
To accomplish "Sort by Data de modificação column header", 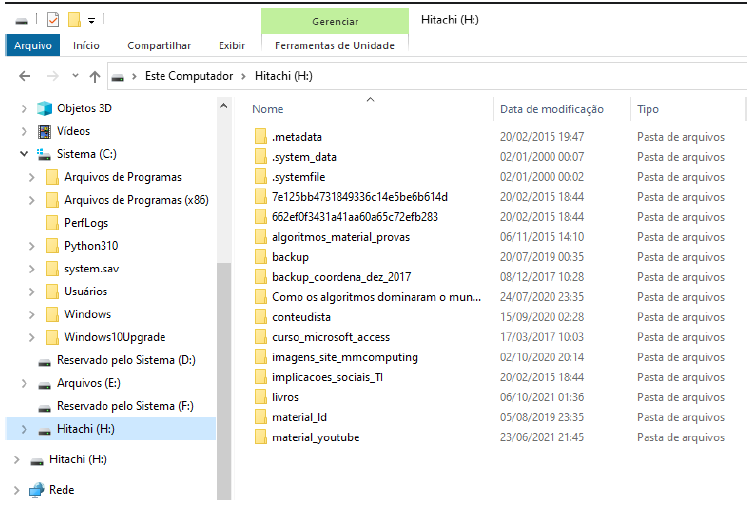I will (x=551, y=109).
